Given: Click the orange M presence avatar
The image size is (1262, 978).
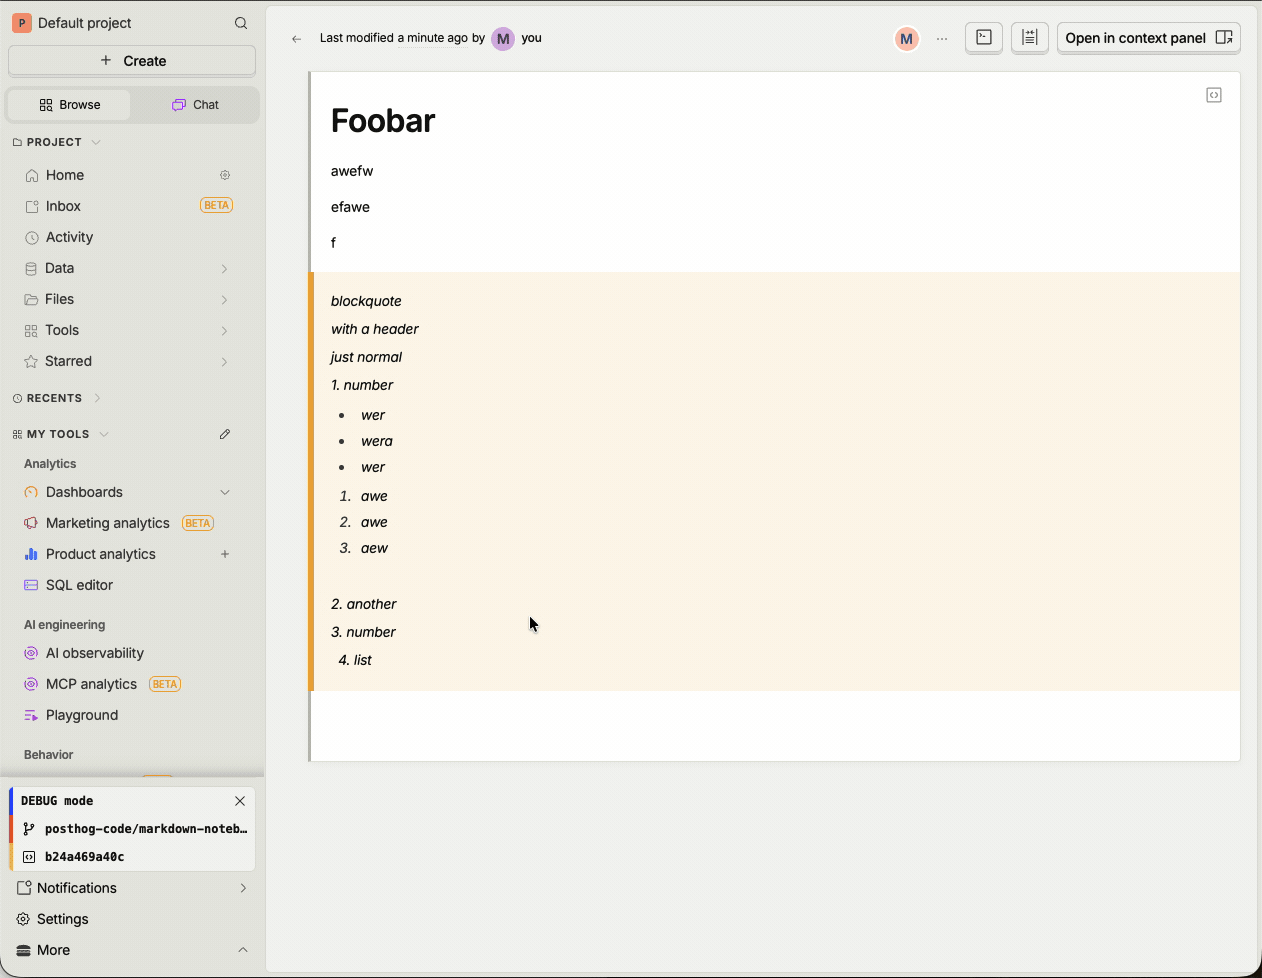Looking at the screenshot, I should pyautogui.click(x=907, y=39).
